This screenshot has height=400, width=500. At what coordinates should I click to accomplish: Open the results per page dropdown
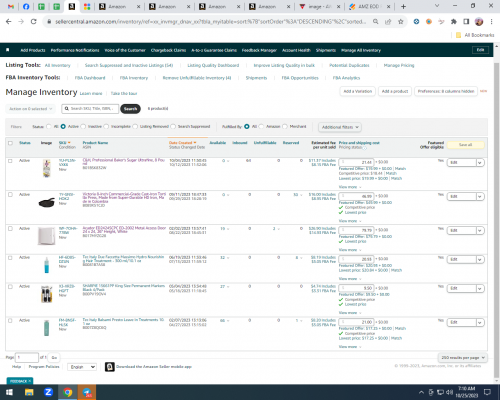coord(463,357)
